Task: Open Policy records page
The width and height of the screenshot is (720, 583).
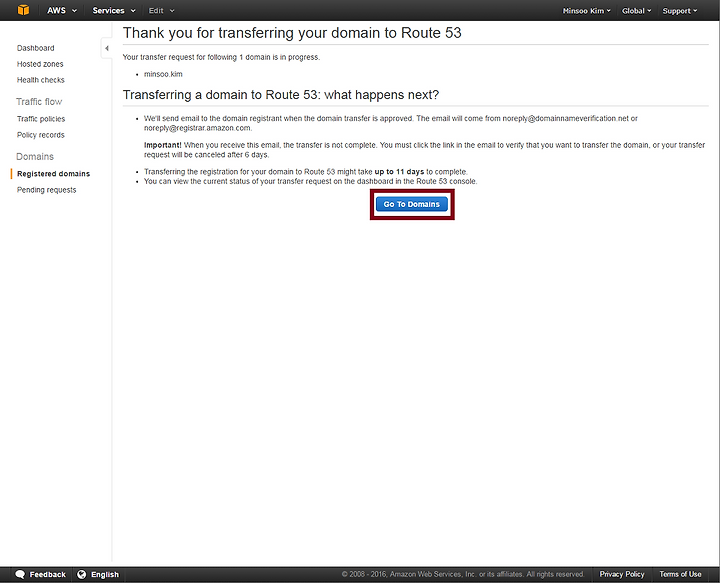Action: click(x=41, y=135)
